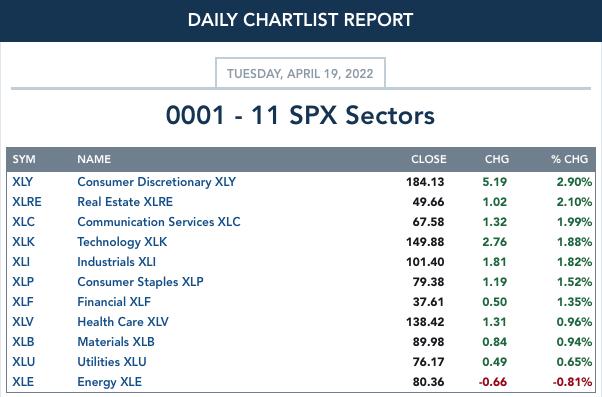The width and height of the screenshot is (602, 397).
Task: Open Consumer Discretionary XLY chart link
Action: pyautogui.click(x=157, y=182)
